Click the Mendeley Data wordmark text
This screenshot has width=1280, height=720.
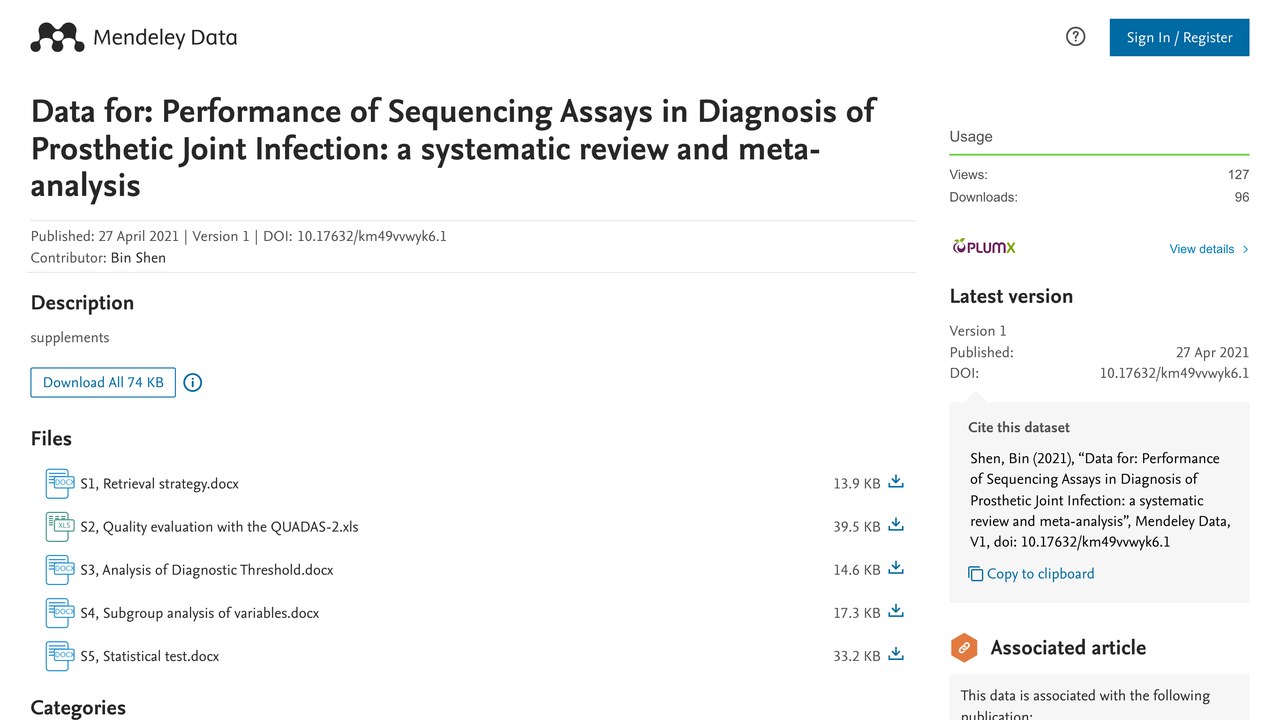(x=165, y=38)
